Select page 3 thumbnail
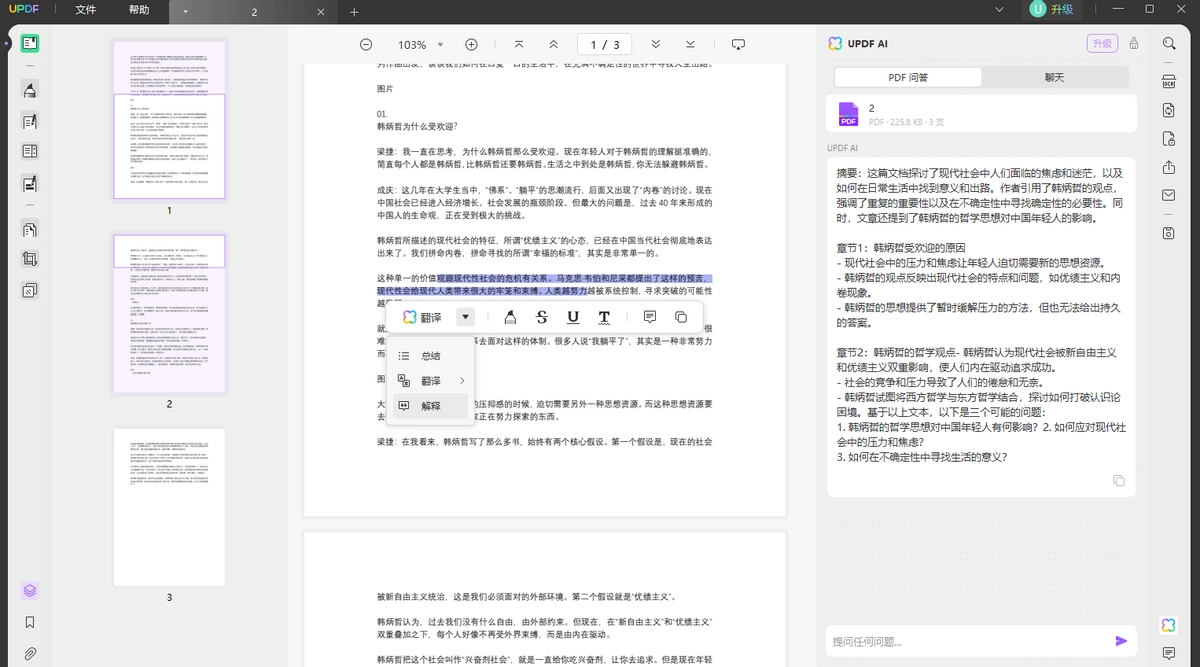Screen dimensions: 1200x667 (169, 507)
